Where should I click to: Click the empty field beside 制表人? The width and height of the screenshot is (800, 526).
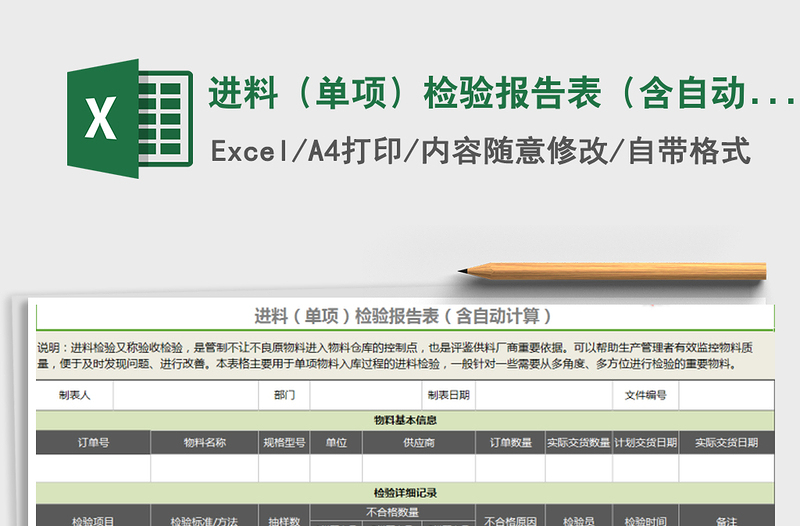pyautogui.click(x=186, y=395)
